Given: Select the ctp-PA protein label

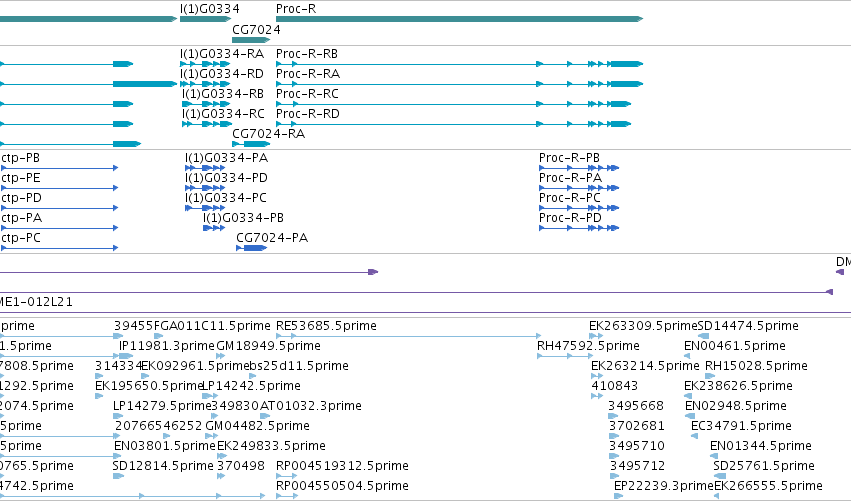Looking at the screenshot, I should pos(22,218).
